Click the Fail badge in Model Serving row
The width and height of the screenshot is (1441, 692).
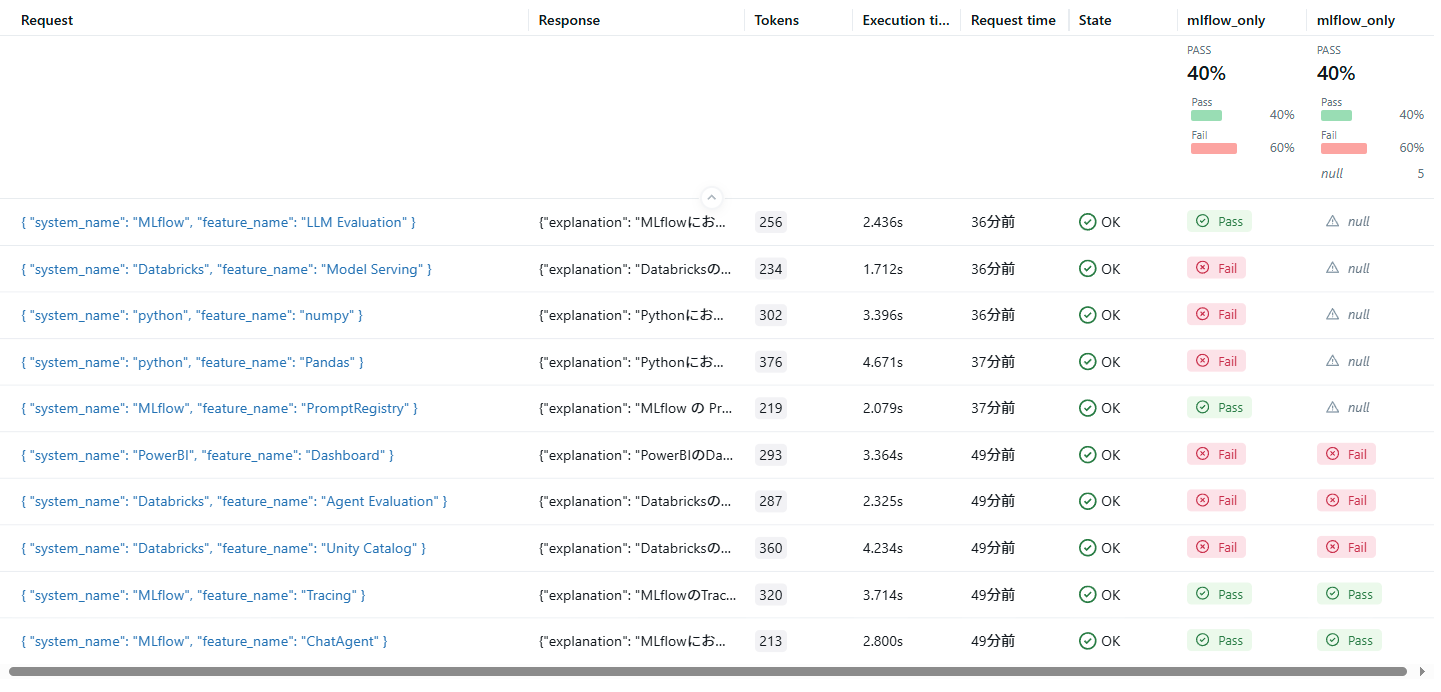[1216, 268]
